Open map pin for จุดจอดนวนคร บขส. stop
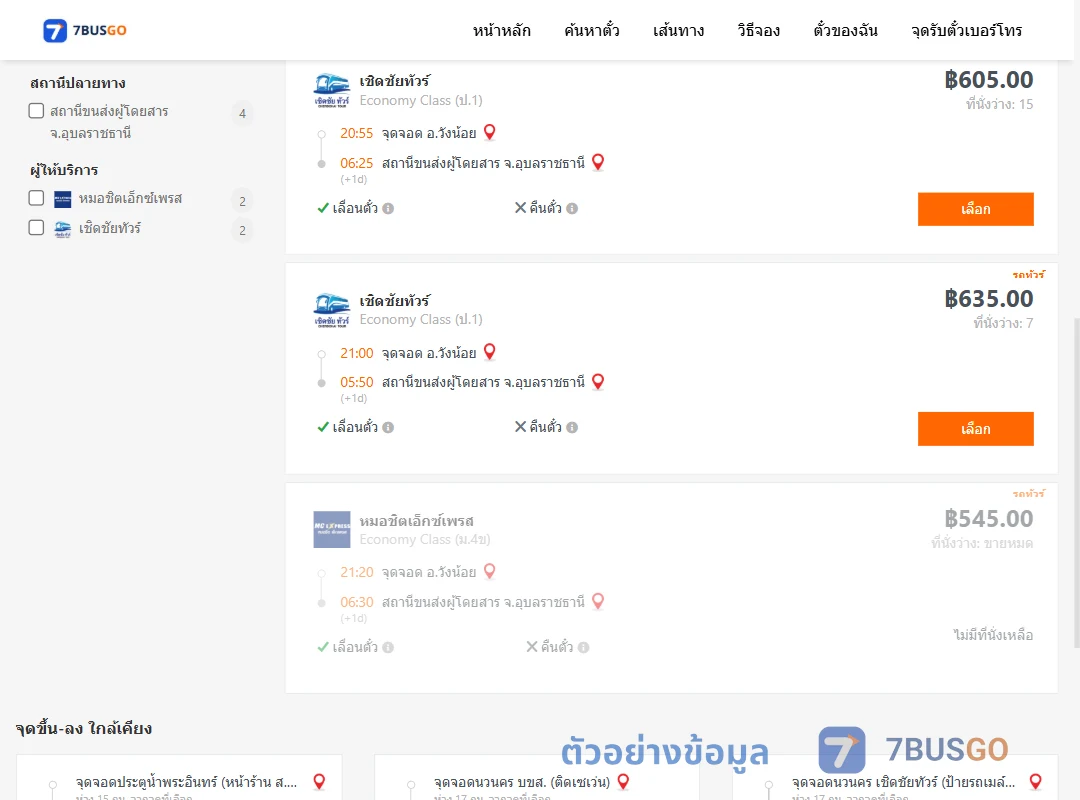Viewport: 1080px width, 800px height. pos(623,781)
